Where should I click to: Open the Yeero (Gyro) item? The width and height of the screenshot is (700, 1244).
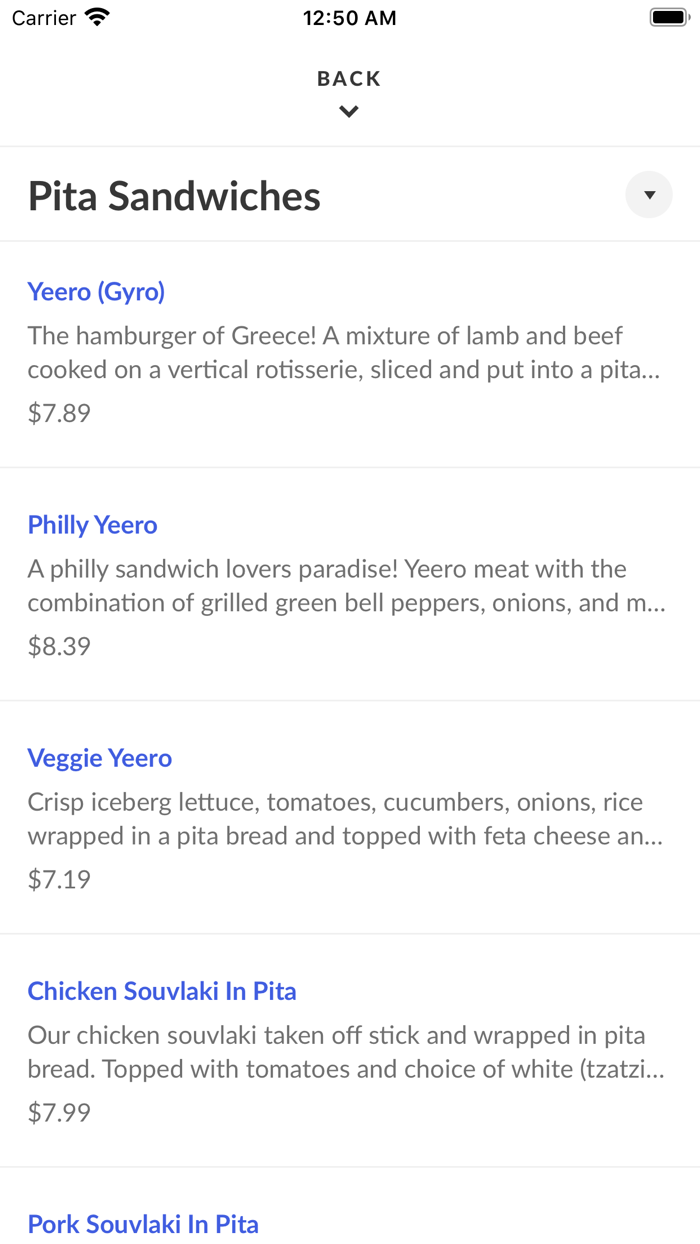[x=96, y=292]
